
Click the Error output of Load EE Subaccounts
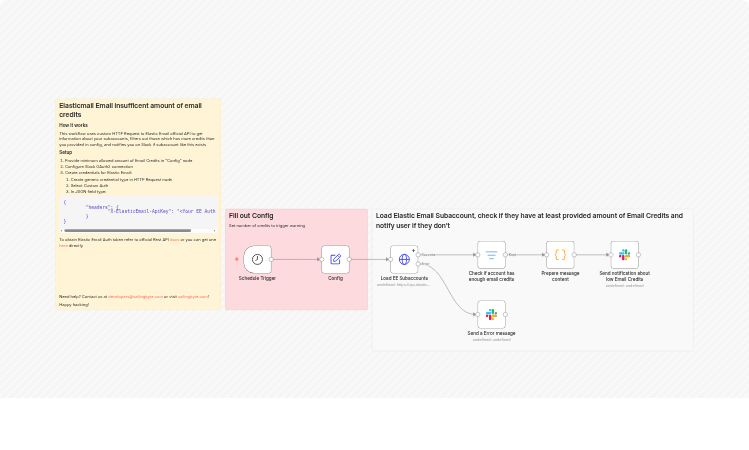click(418, 264)
